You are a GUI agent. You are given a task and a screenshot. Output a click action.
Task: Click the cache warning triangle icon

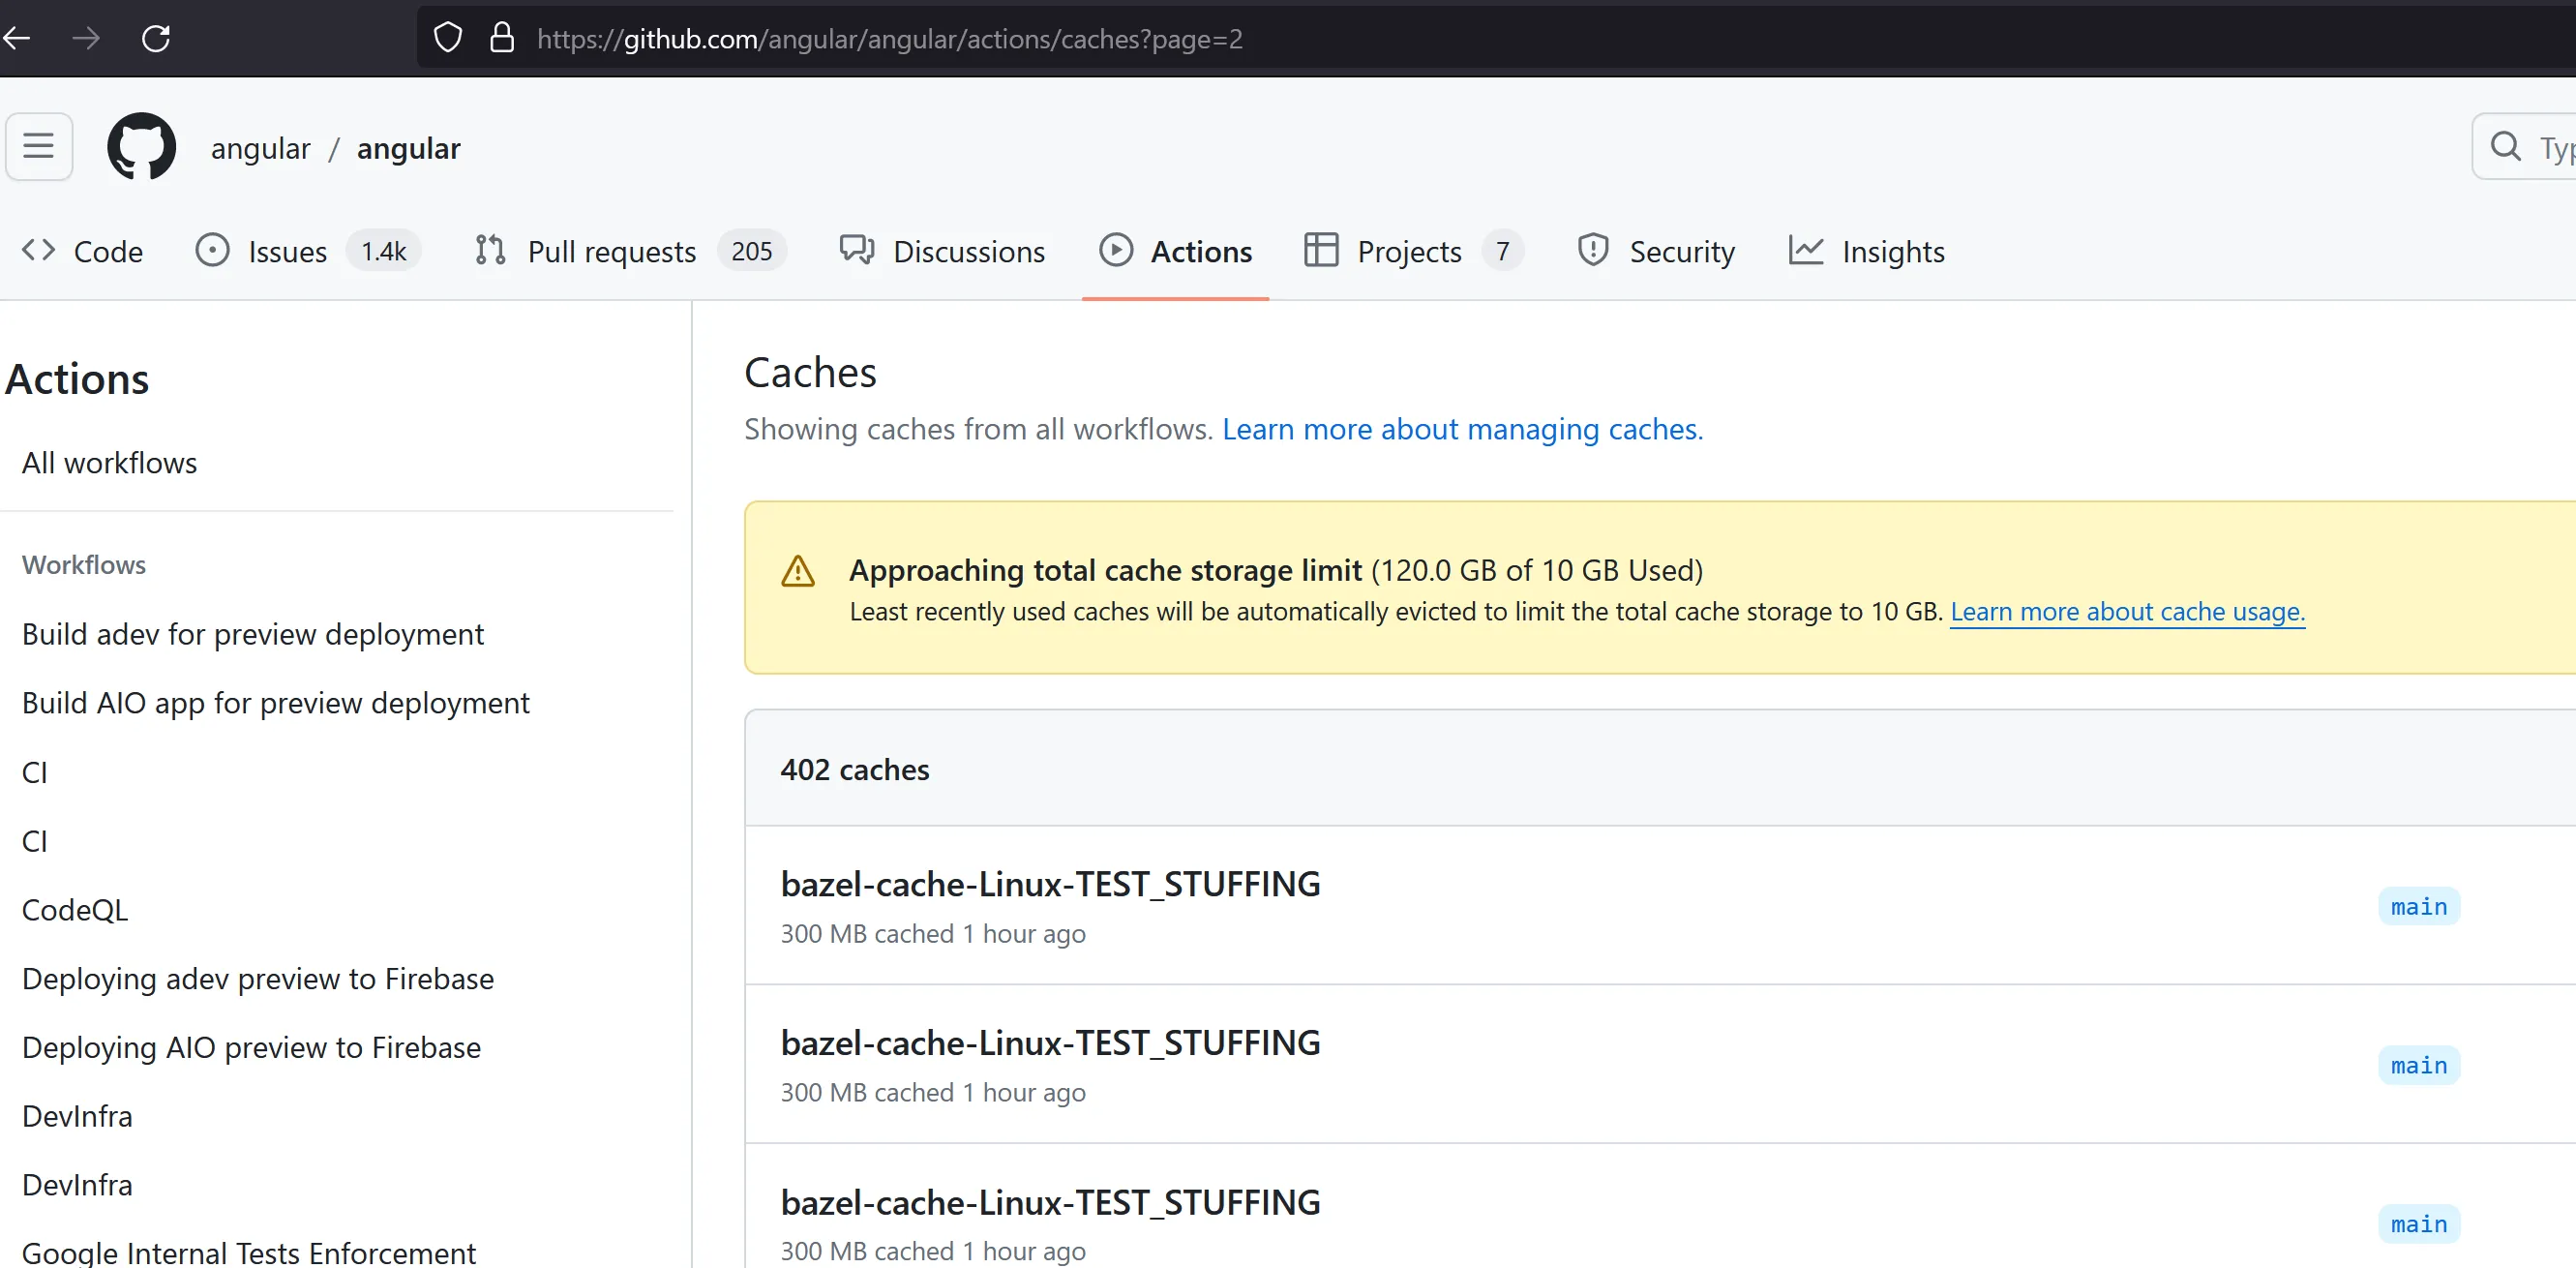click(x=798, y=571)
